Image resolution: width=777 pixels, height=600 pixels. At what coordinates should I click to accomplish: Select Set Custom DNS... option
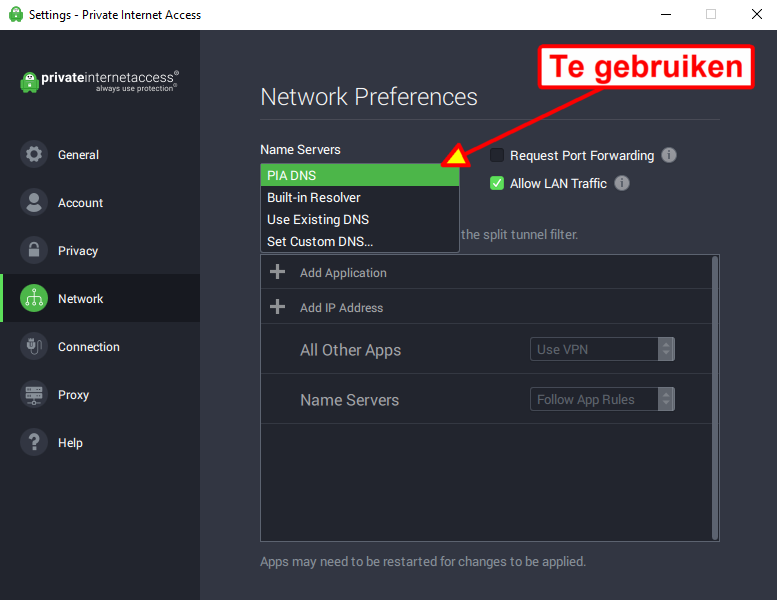coord(360,241)
